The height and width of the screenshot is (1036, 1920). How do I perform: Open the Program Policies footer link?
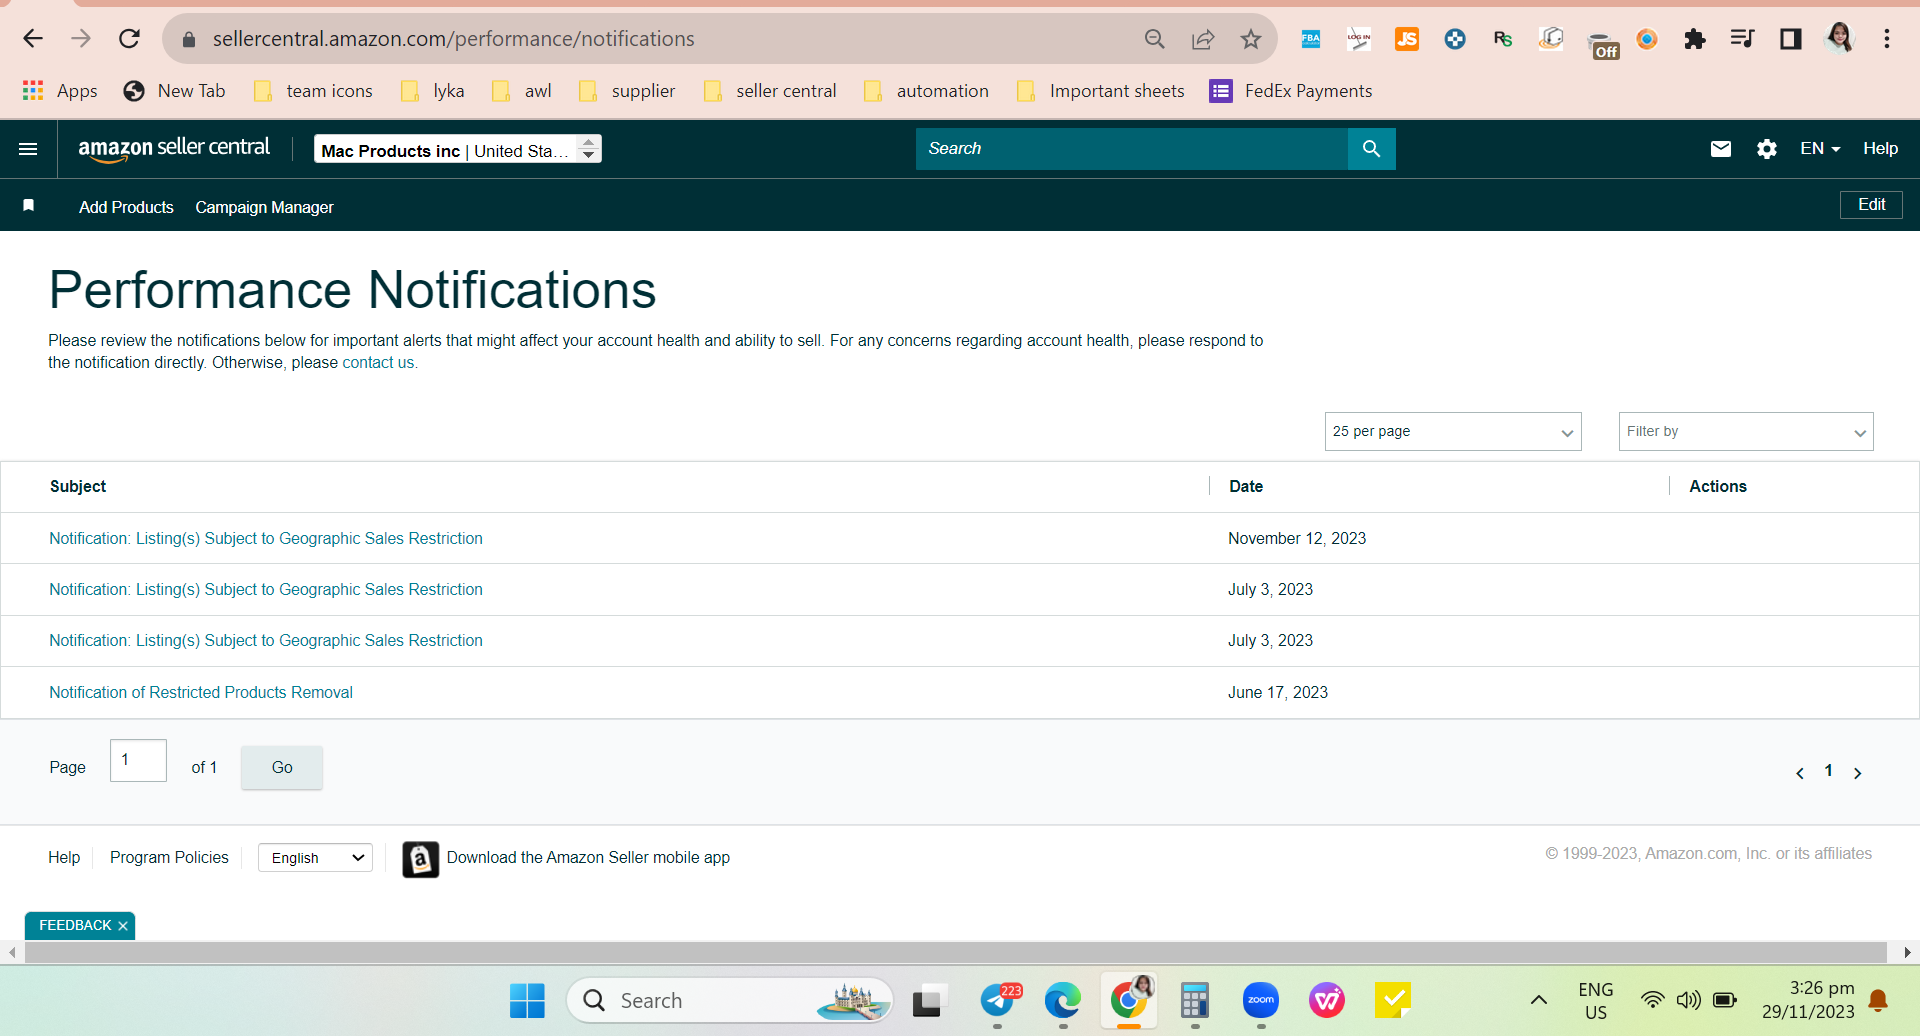click(169, 858)
